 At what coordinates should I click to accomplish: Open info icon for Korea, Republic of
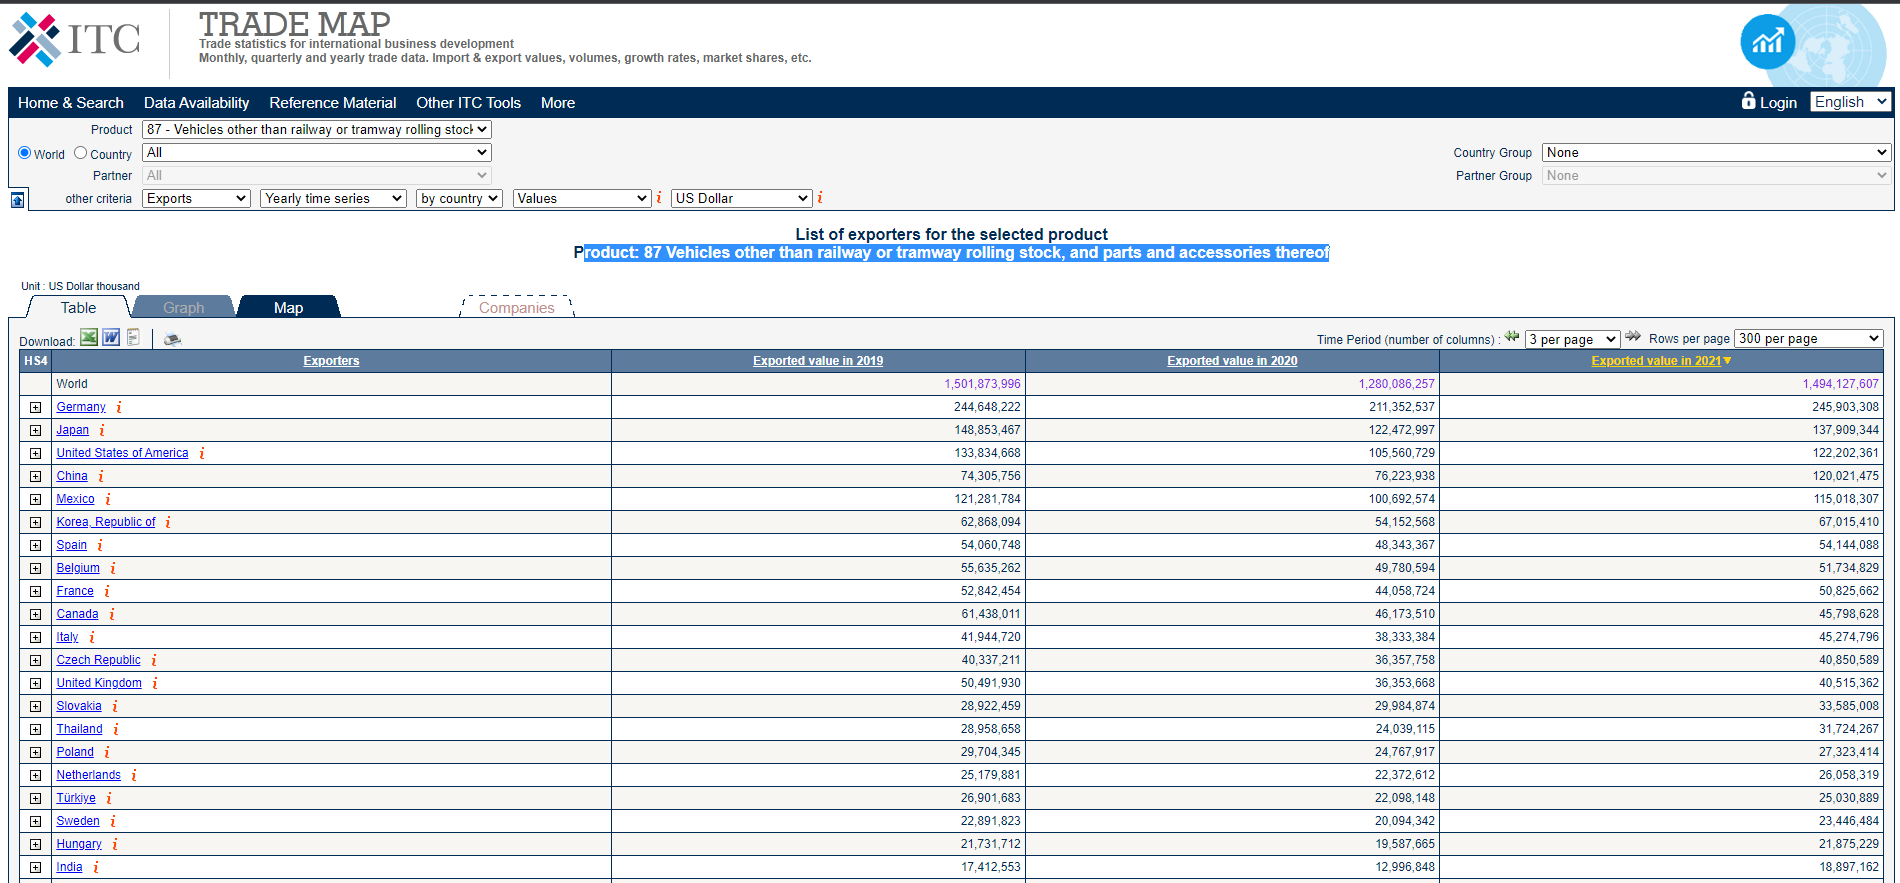(168, 522)
